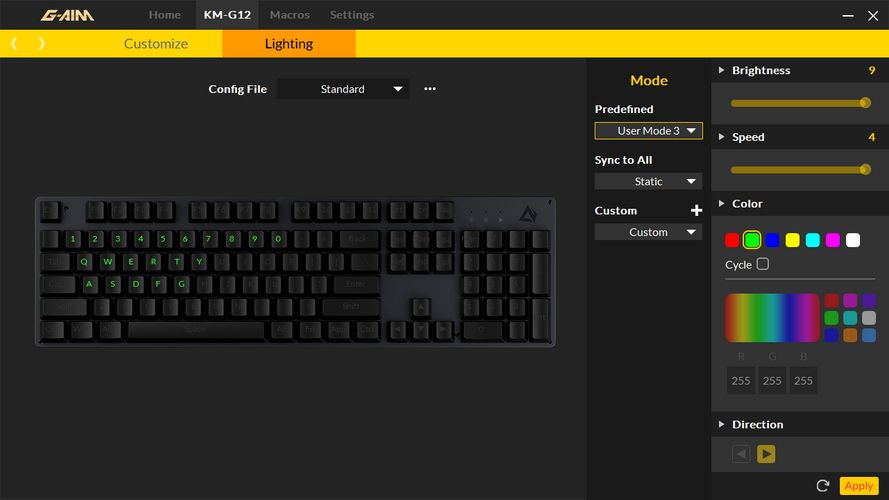This screenshot has width=889, height=500.
Task: Go back with the left chevron arrow
Action: coord(14,44)
